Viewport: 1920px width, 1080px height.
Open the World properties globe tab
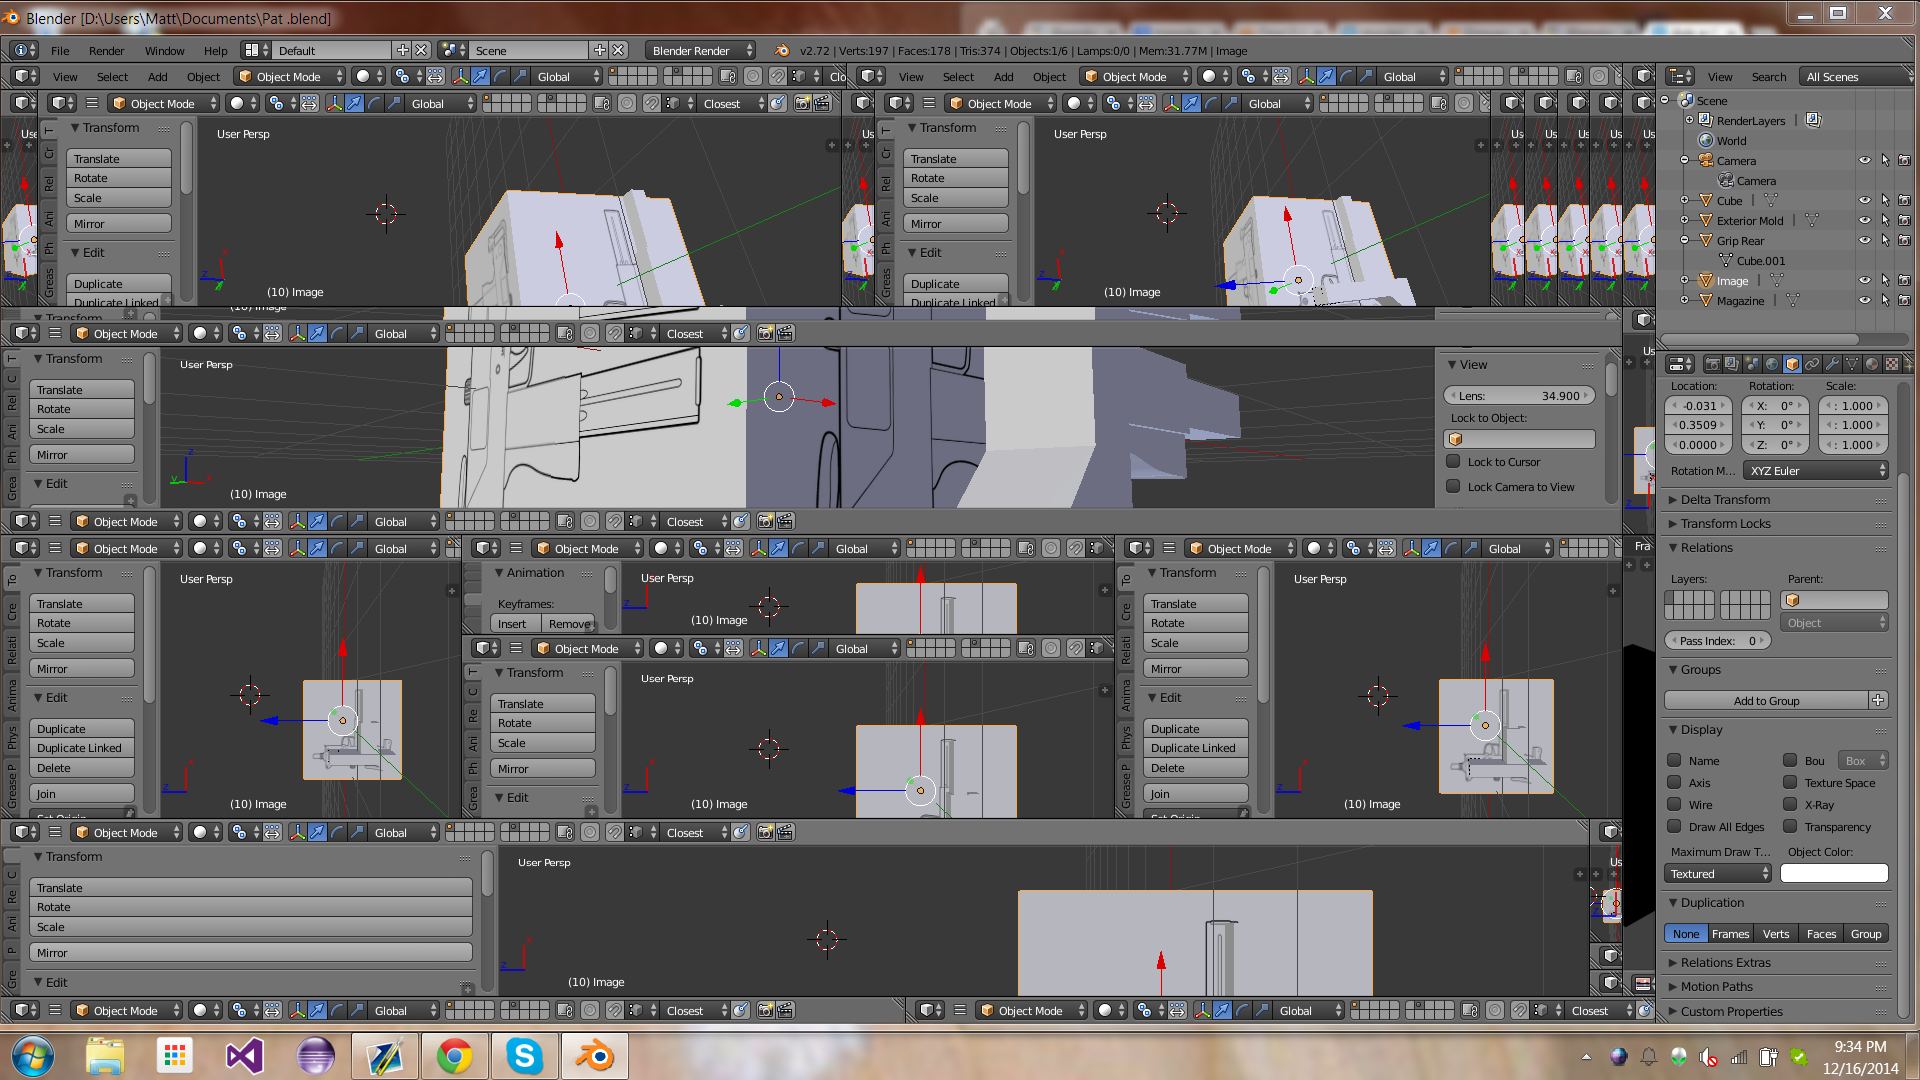point(1772,364)
